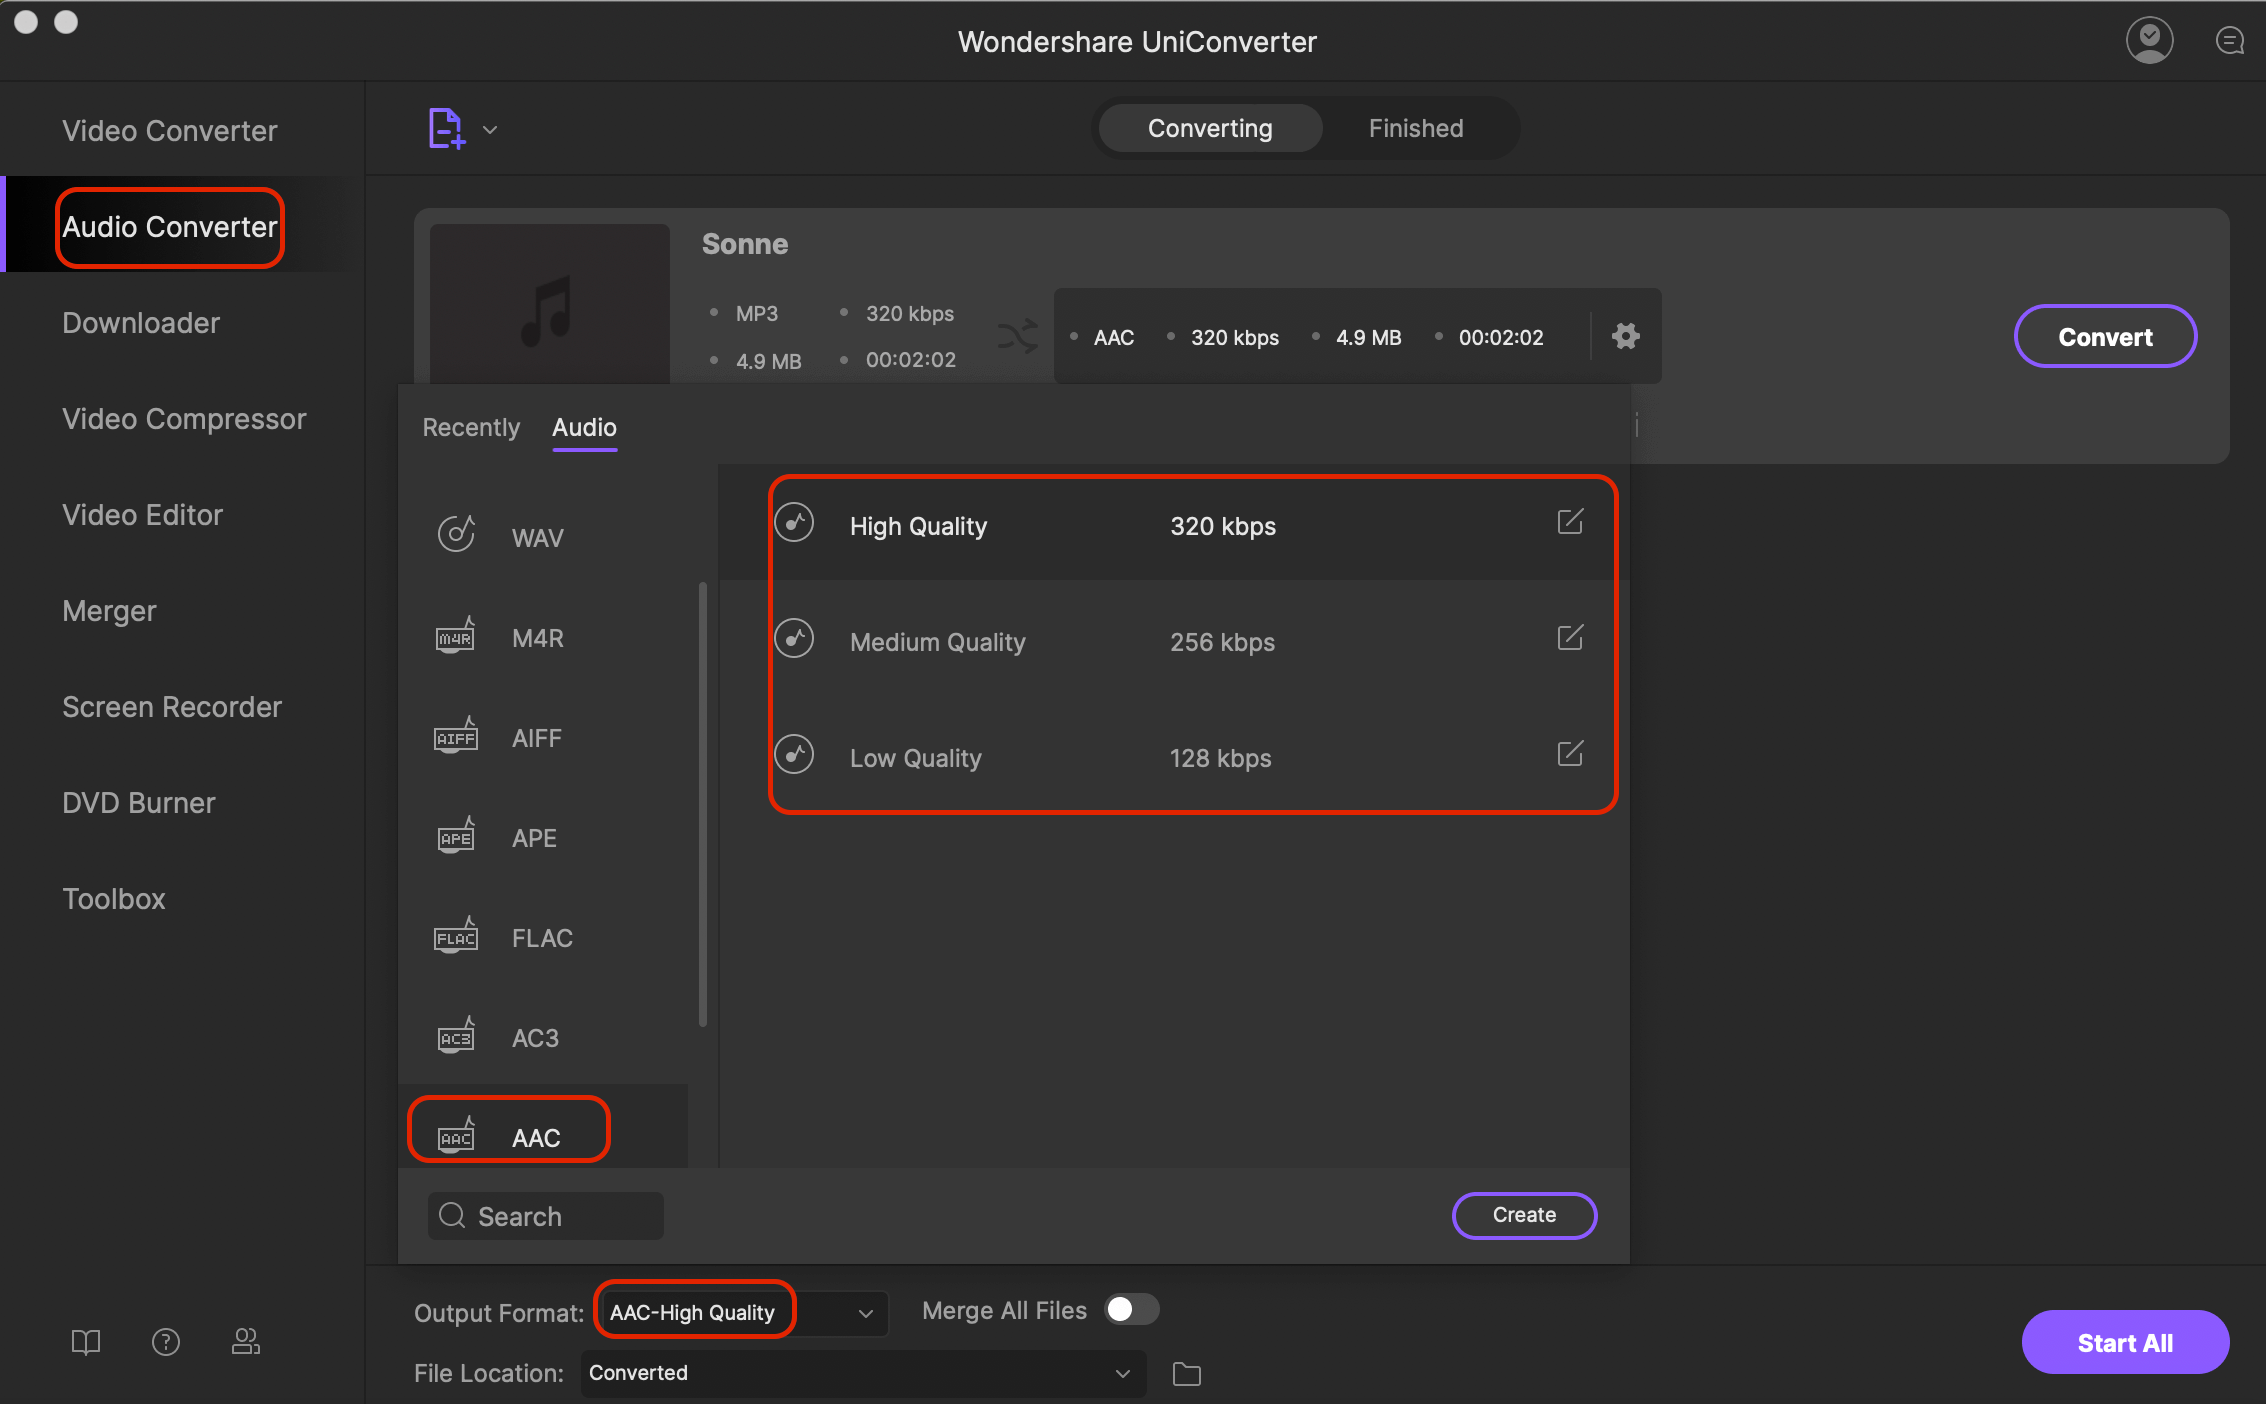The height and width of the screenshot is (1404, 2266).
Task: Select the AC3 audio format icon
Action: 455,1036
